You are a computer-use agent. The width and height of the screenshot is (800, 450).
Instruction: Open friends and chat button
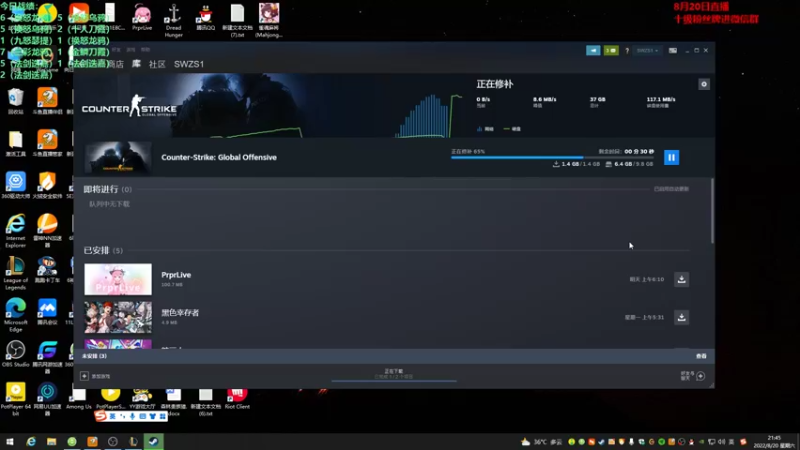pos(693,376)
